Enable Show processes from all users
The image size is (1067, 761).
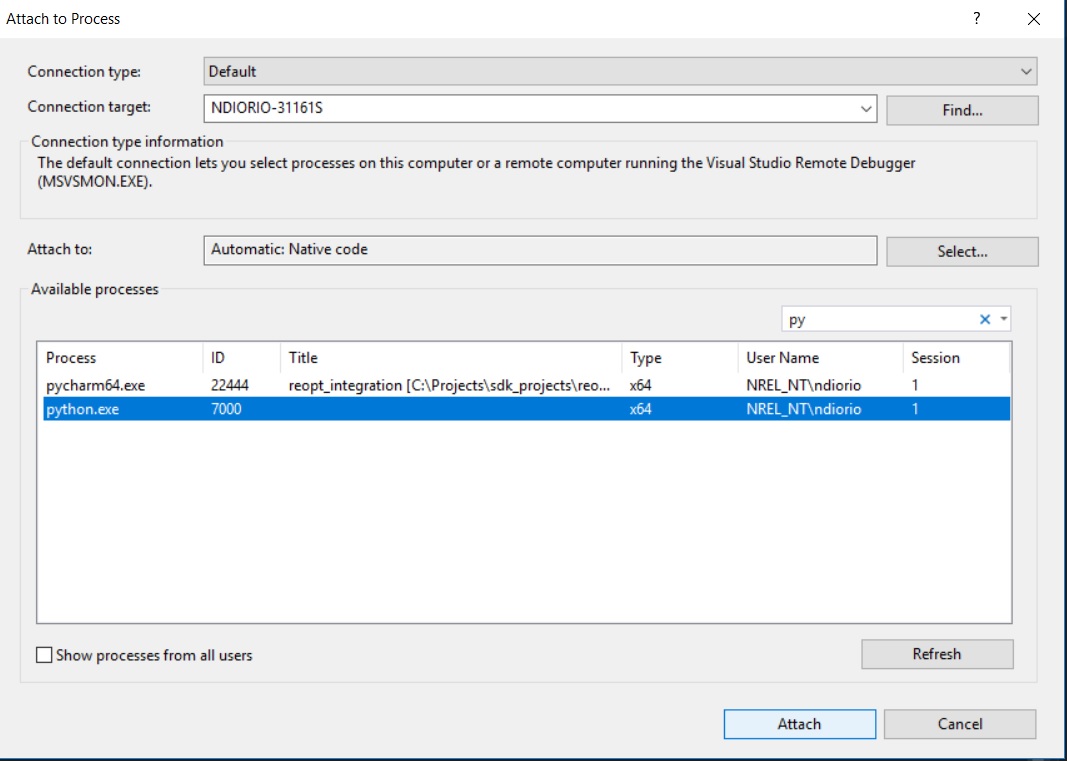point(44,656)
